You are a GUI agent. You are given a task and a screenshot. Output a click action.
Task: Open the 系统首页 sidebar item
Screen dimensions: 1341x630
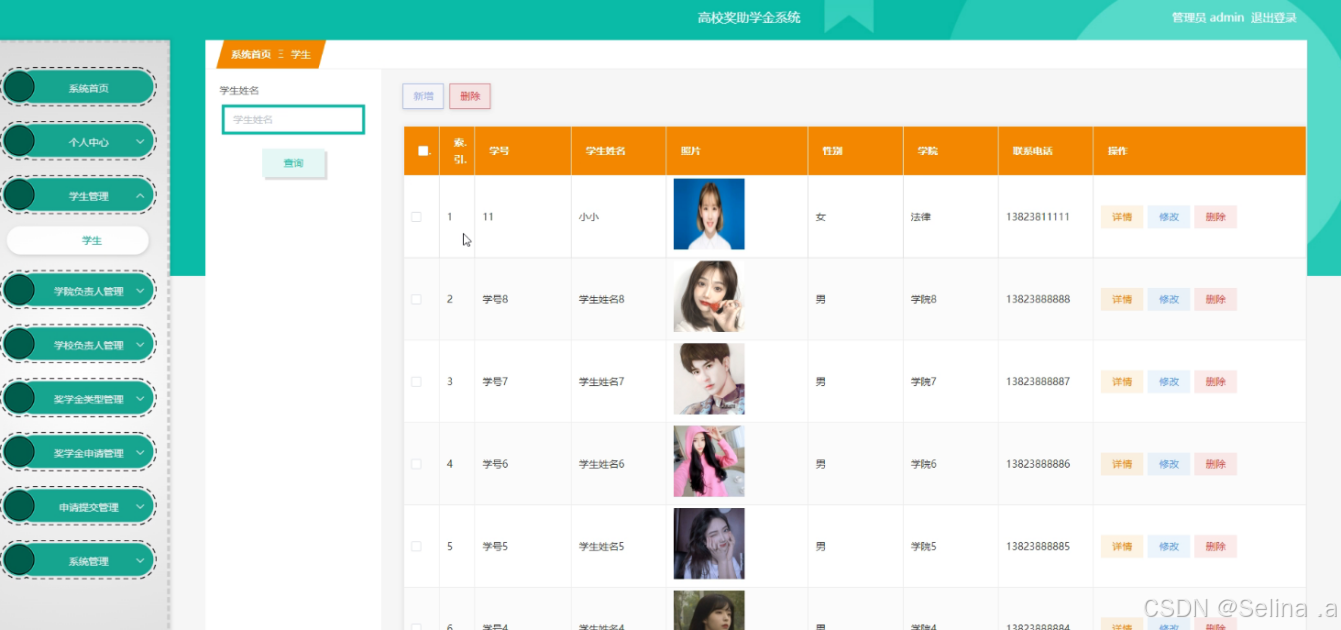coord(79,88)
